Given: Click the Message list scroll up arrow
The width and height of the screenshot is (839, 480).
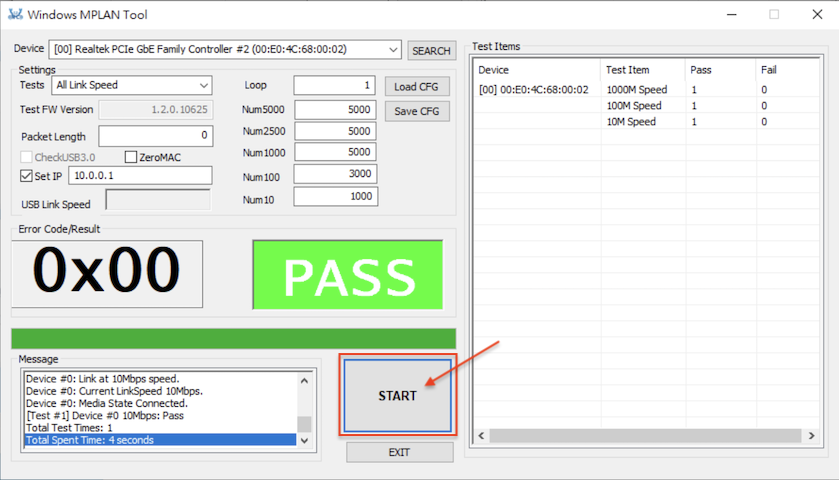Looking at the screenshot, I should click(x=304, y=380).
